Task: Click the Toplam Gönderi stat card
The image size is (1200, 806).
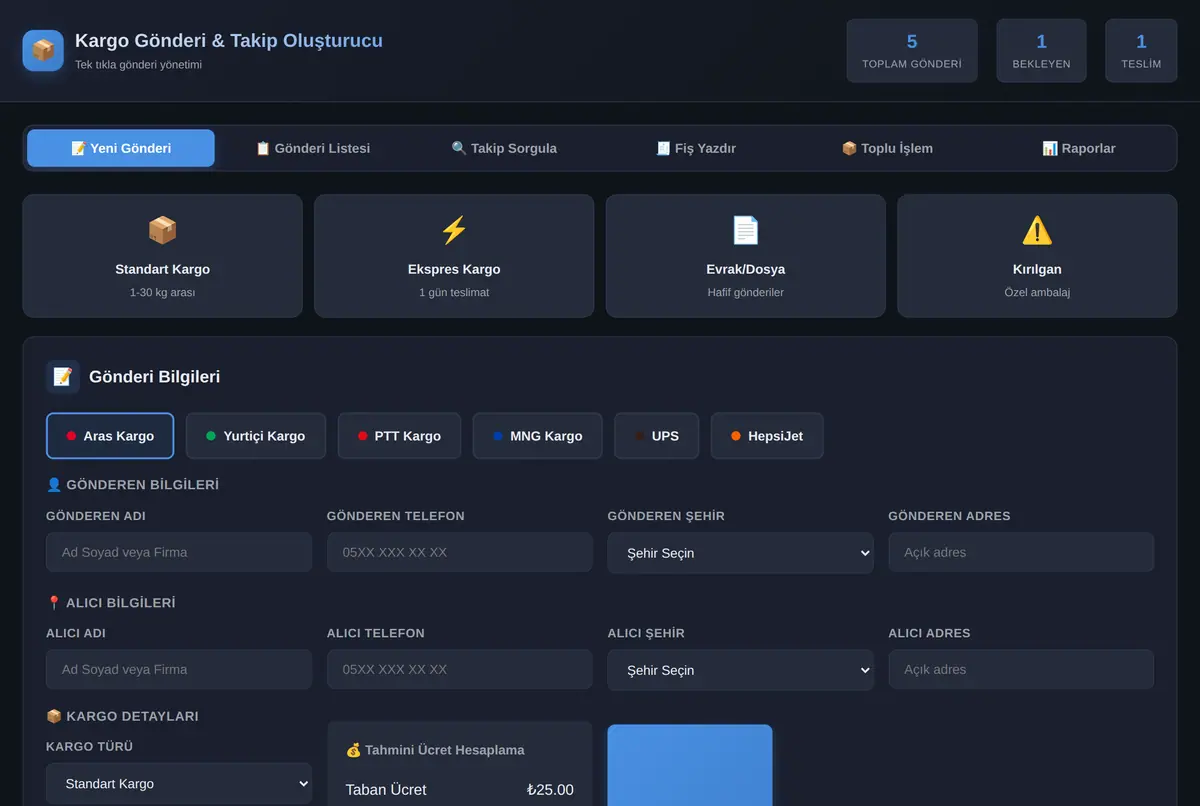Action: 912,50
